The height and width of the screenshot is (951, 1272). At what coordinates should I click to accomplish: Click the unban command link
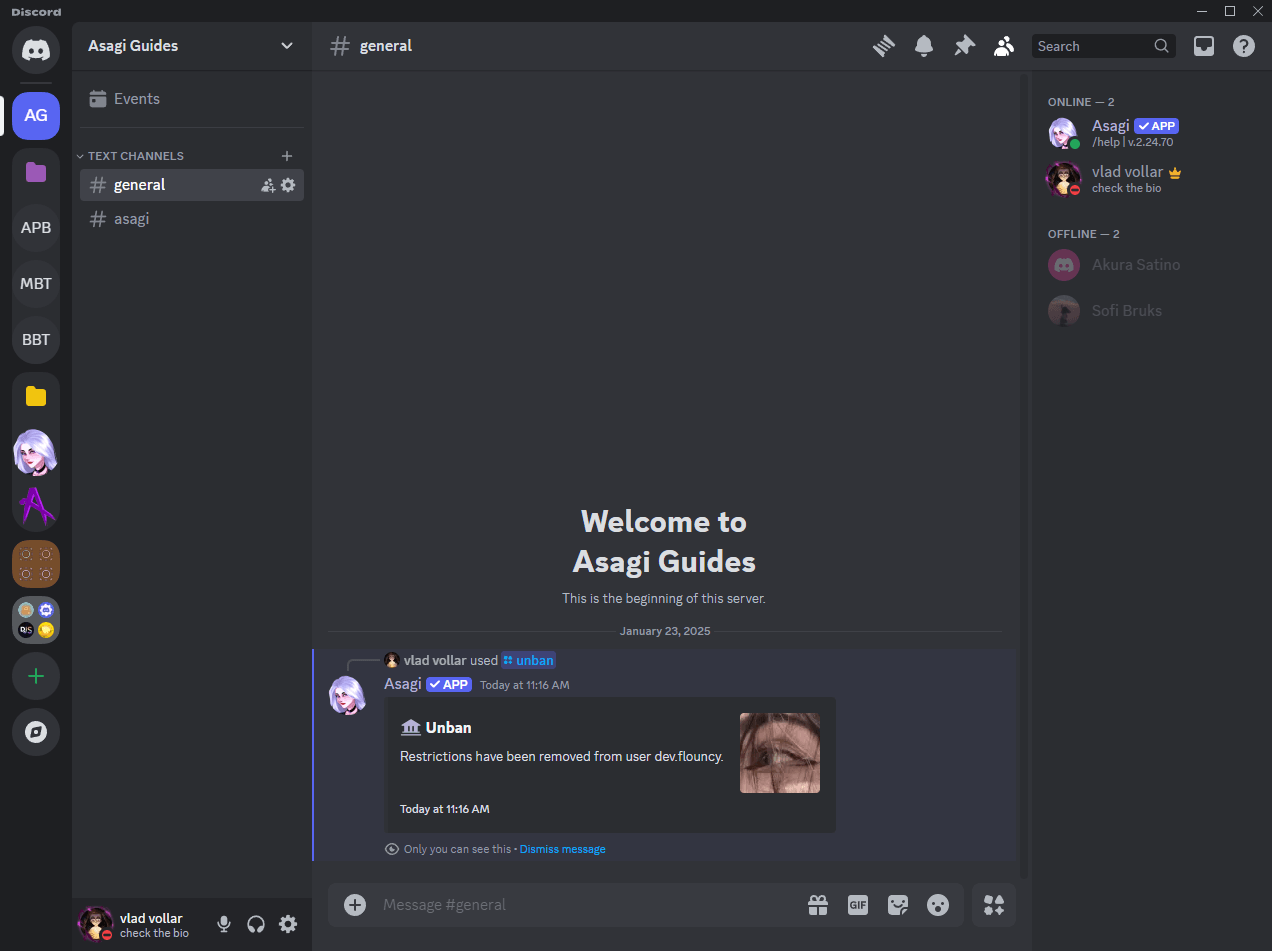click(528, 660)
